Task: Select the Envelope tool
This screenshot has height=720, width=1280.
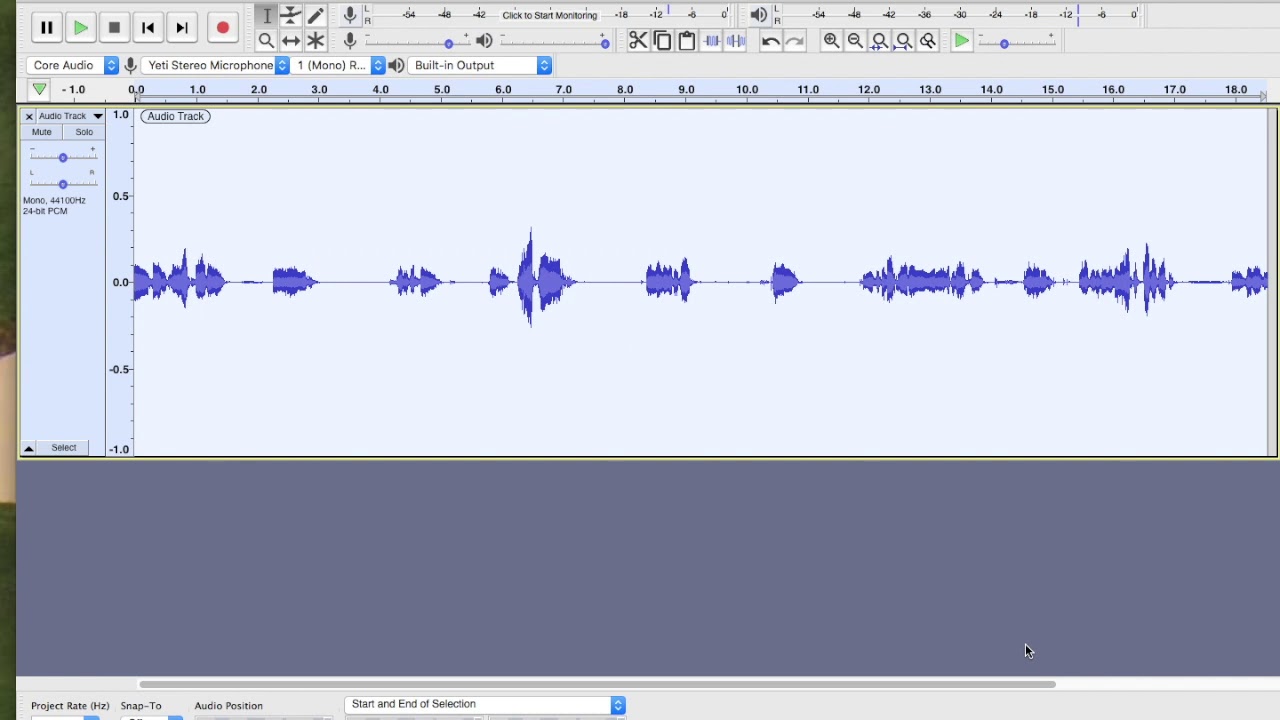Action: tap(291, 16)
